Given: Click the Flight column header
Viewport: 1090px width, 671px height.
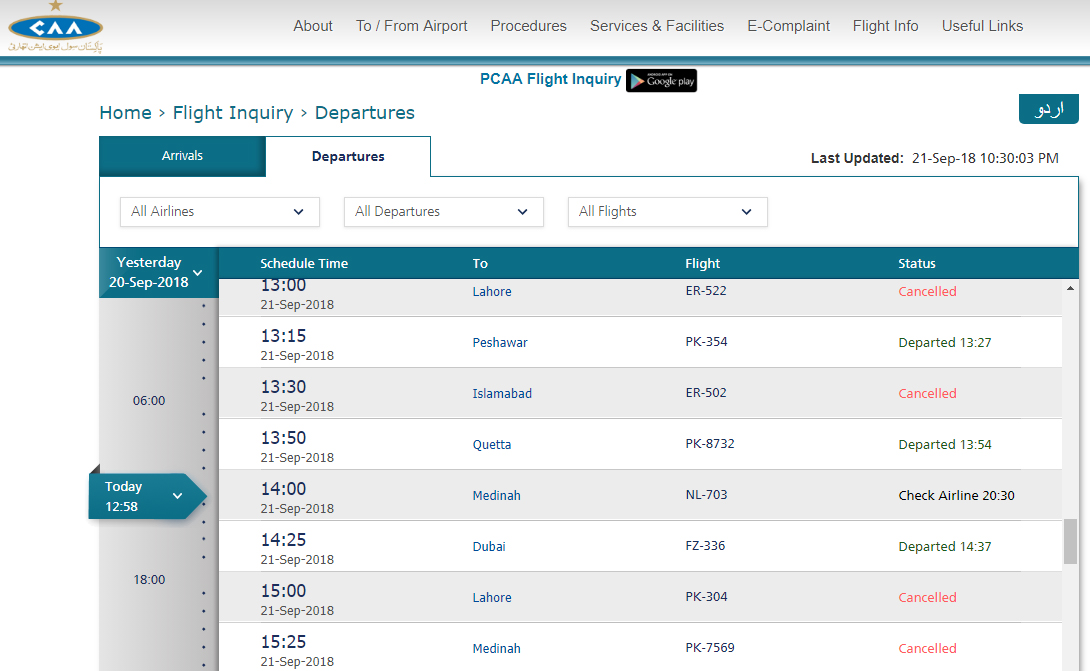Looking at the screenshot, I should click(x=702, y=264).
